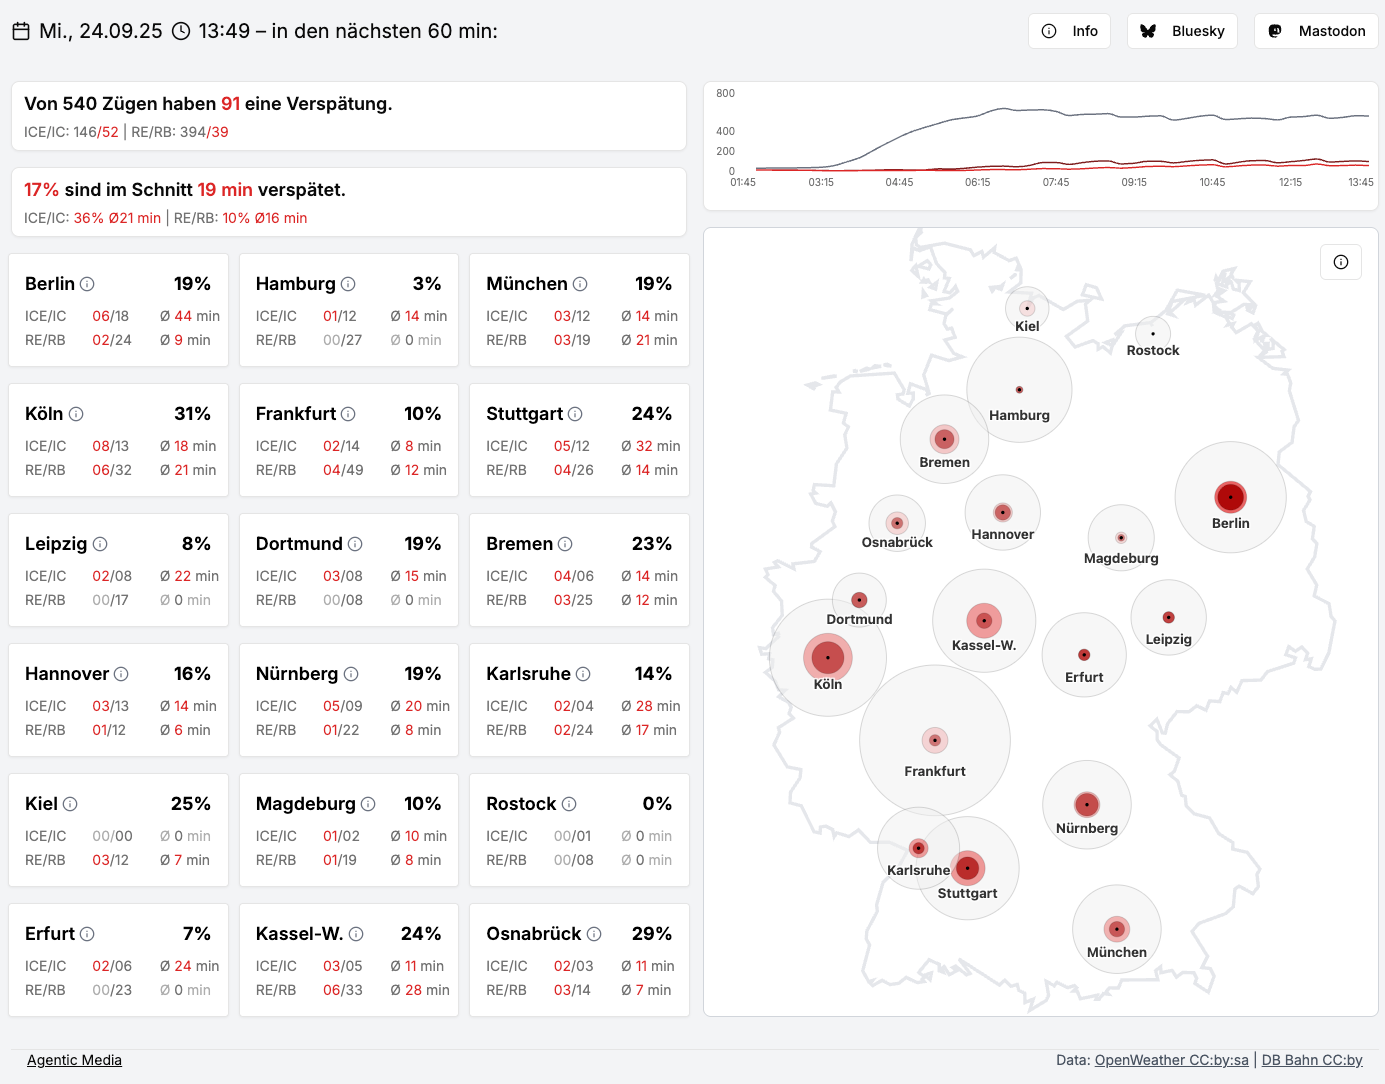Viewport: 1385px width, 1084px height.
Task: Select the Berlin marker on the map
Action: point(1230,497)
